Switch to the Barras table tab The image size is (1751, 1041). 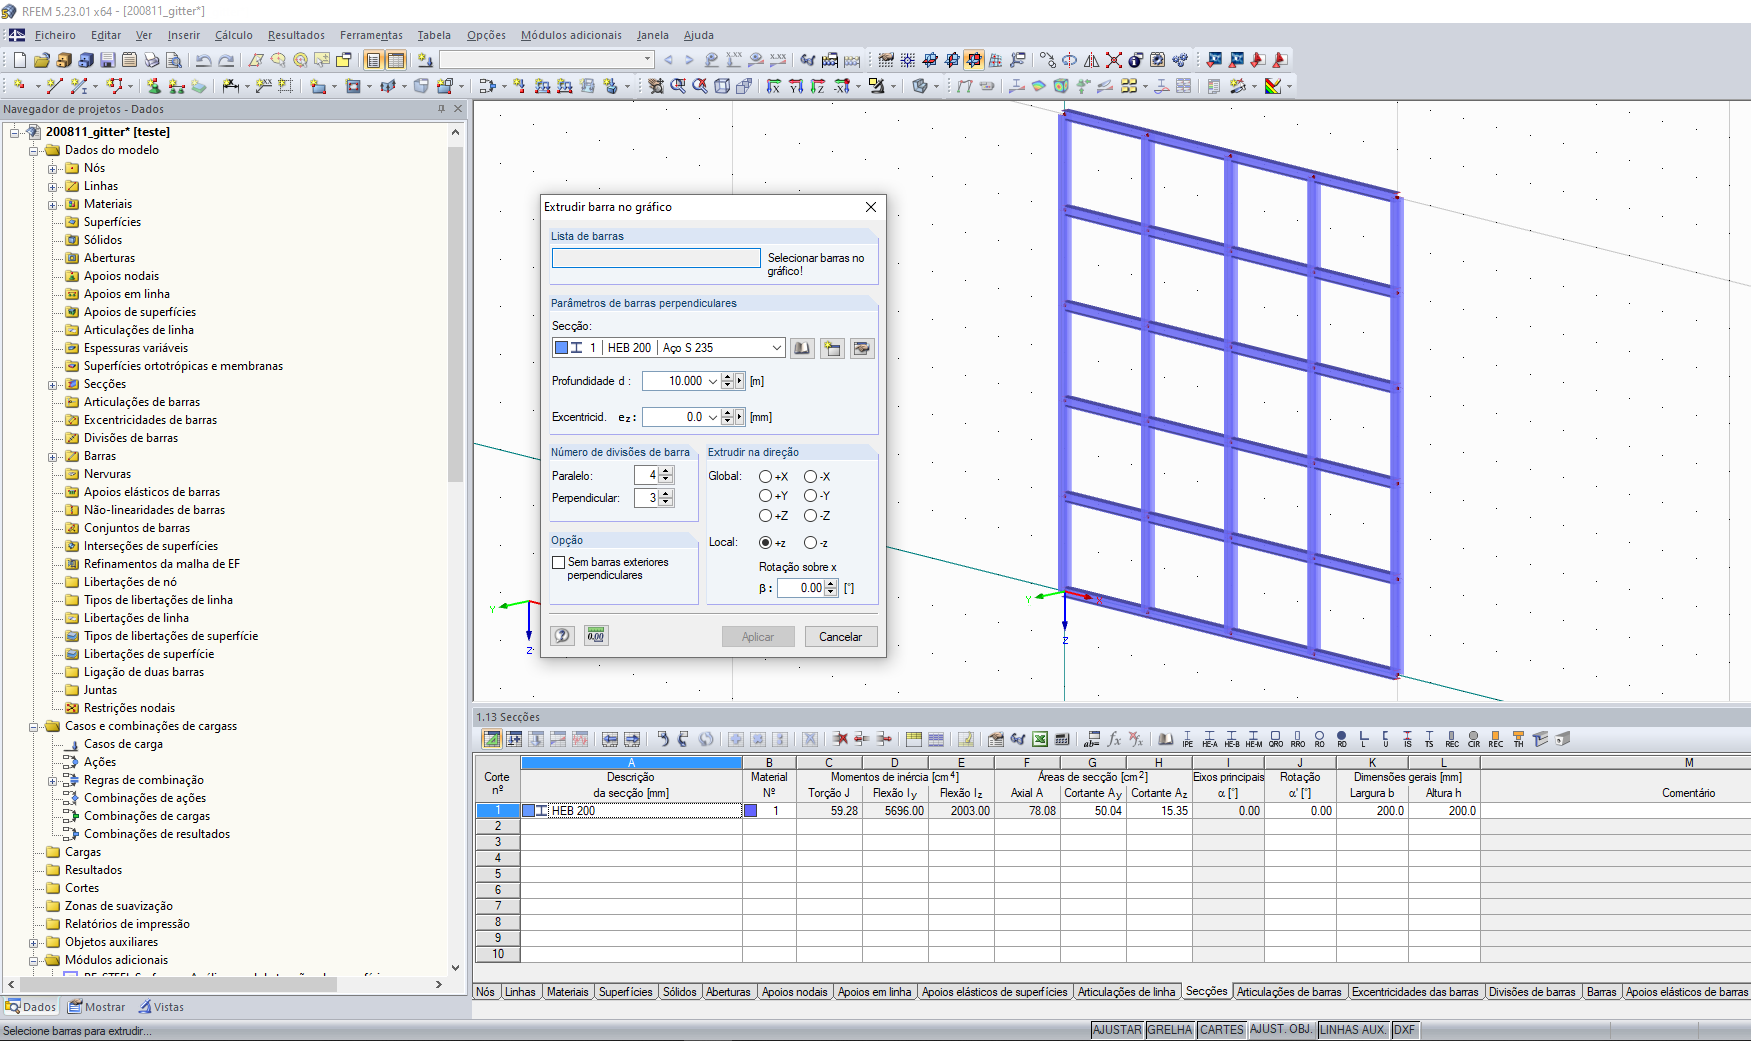click(1601, 992)
